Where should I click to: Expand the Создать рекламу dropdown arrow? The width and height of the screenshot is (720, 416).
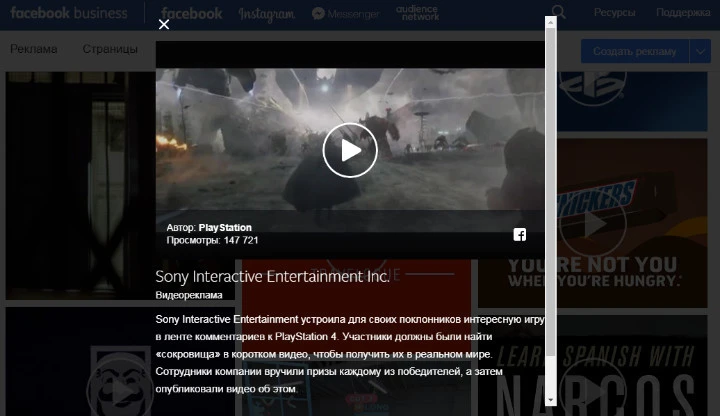pyautogui.click(x=698, y=51)
